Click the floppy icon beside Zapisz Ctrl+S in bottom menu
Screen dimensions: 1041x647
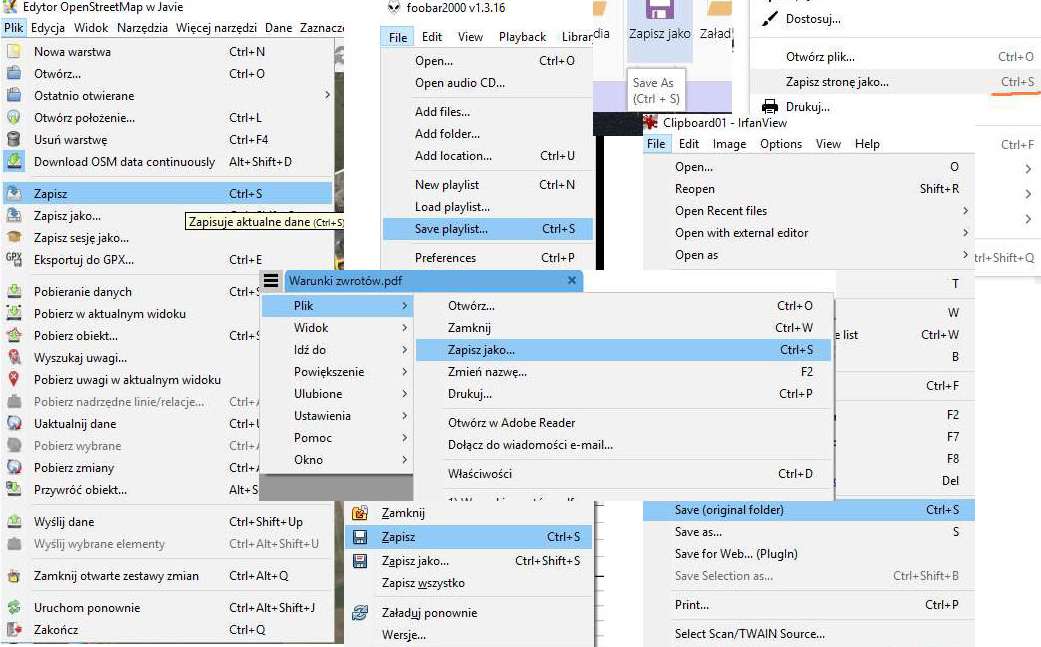point(360,537)
